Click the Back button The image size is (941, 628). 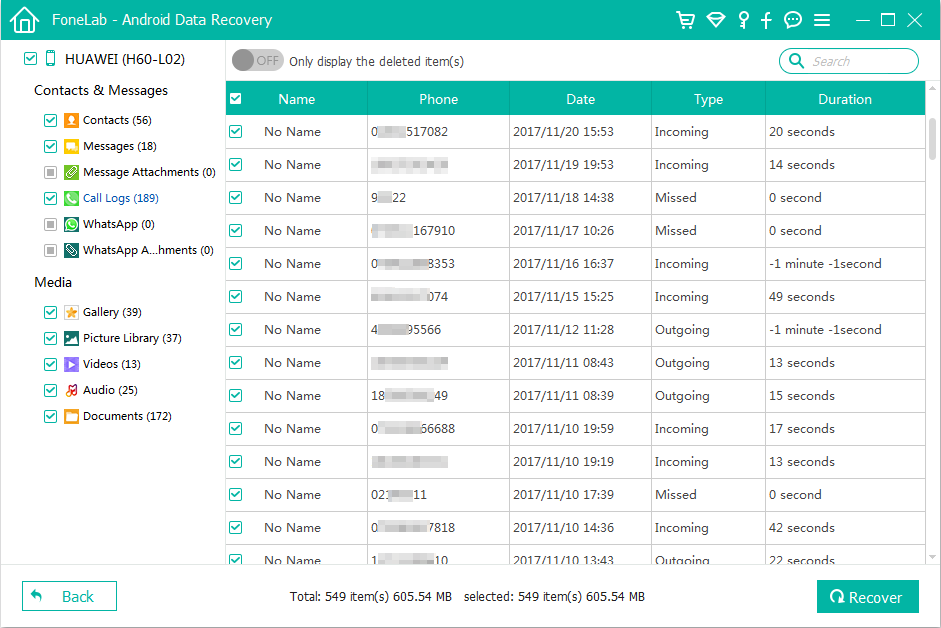pyautogui.click(x=68, y=596)
